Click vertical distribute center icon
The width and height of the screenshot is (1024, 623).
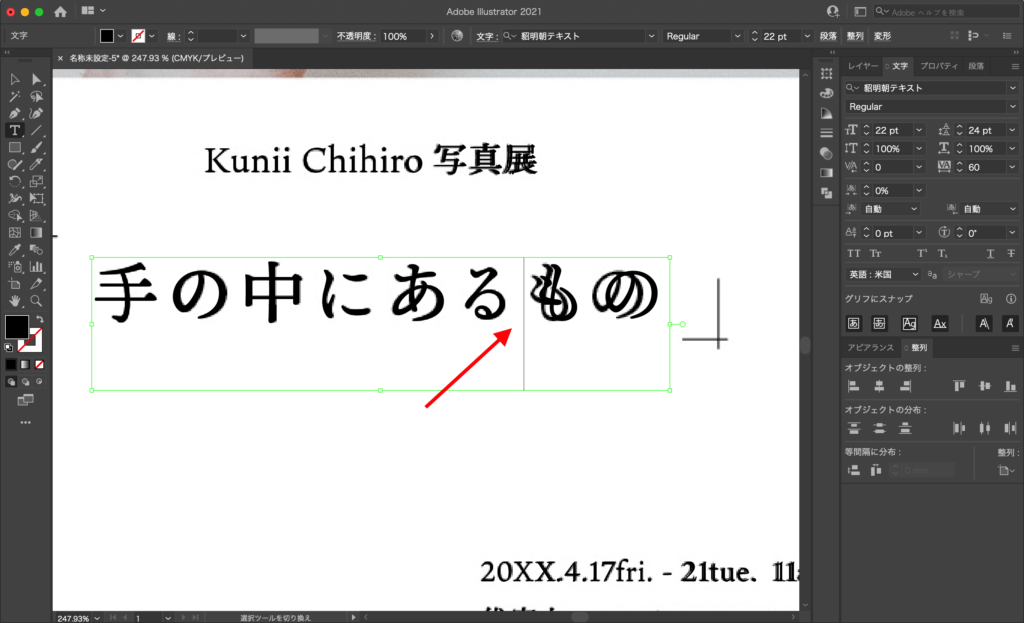coord(879,428)
